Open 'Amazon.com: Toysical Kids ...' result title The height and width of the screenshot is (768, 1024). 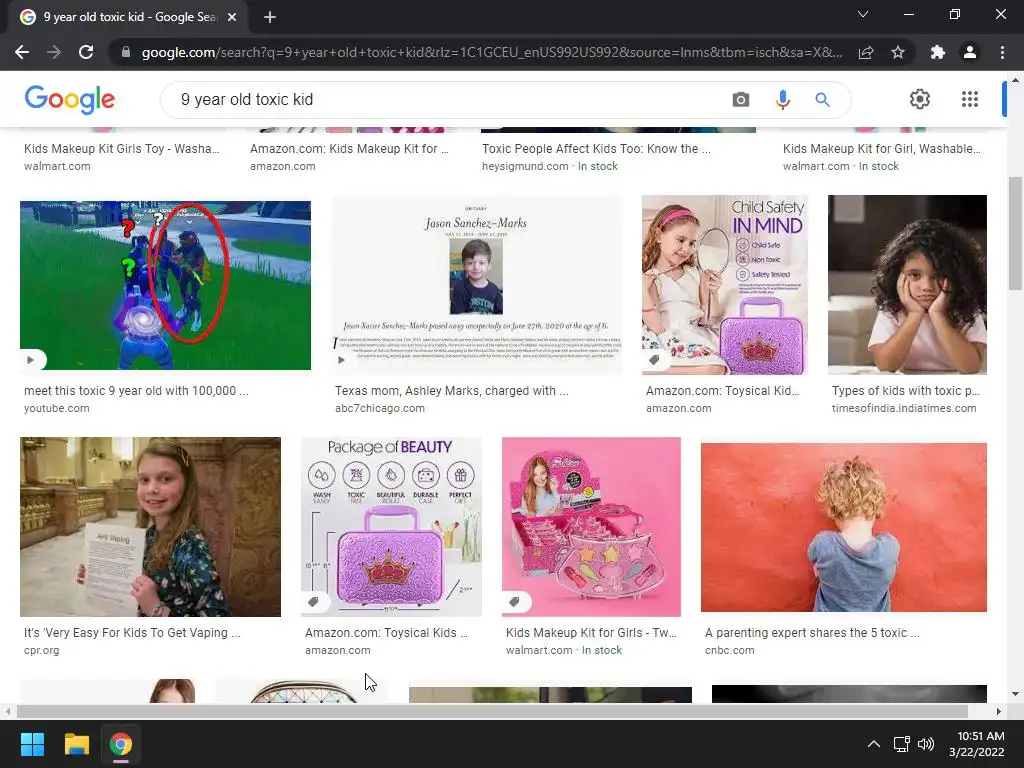(386, 633)
